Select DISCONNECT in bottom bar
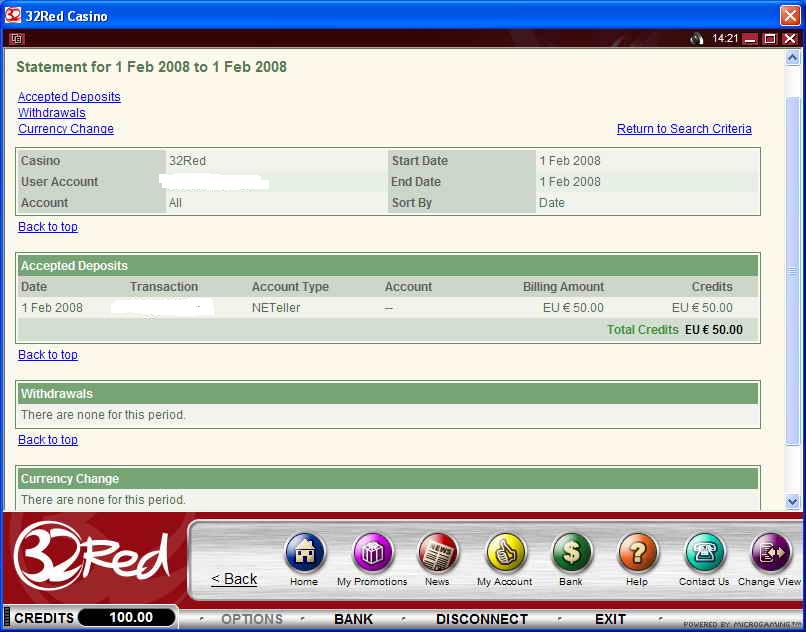The height and width of the screenshot is (632, 806). (482, 619)
